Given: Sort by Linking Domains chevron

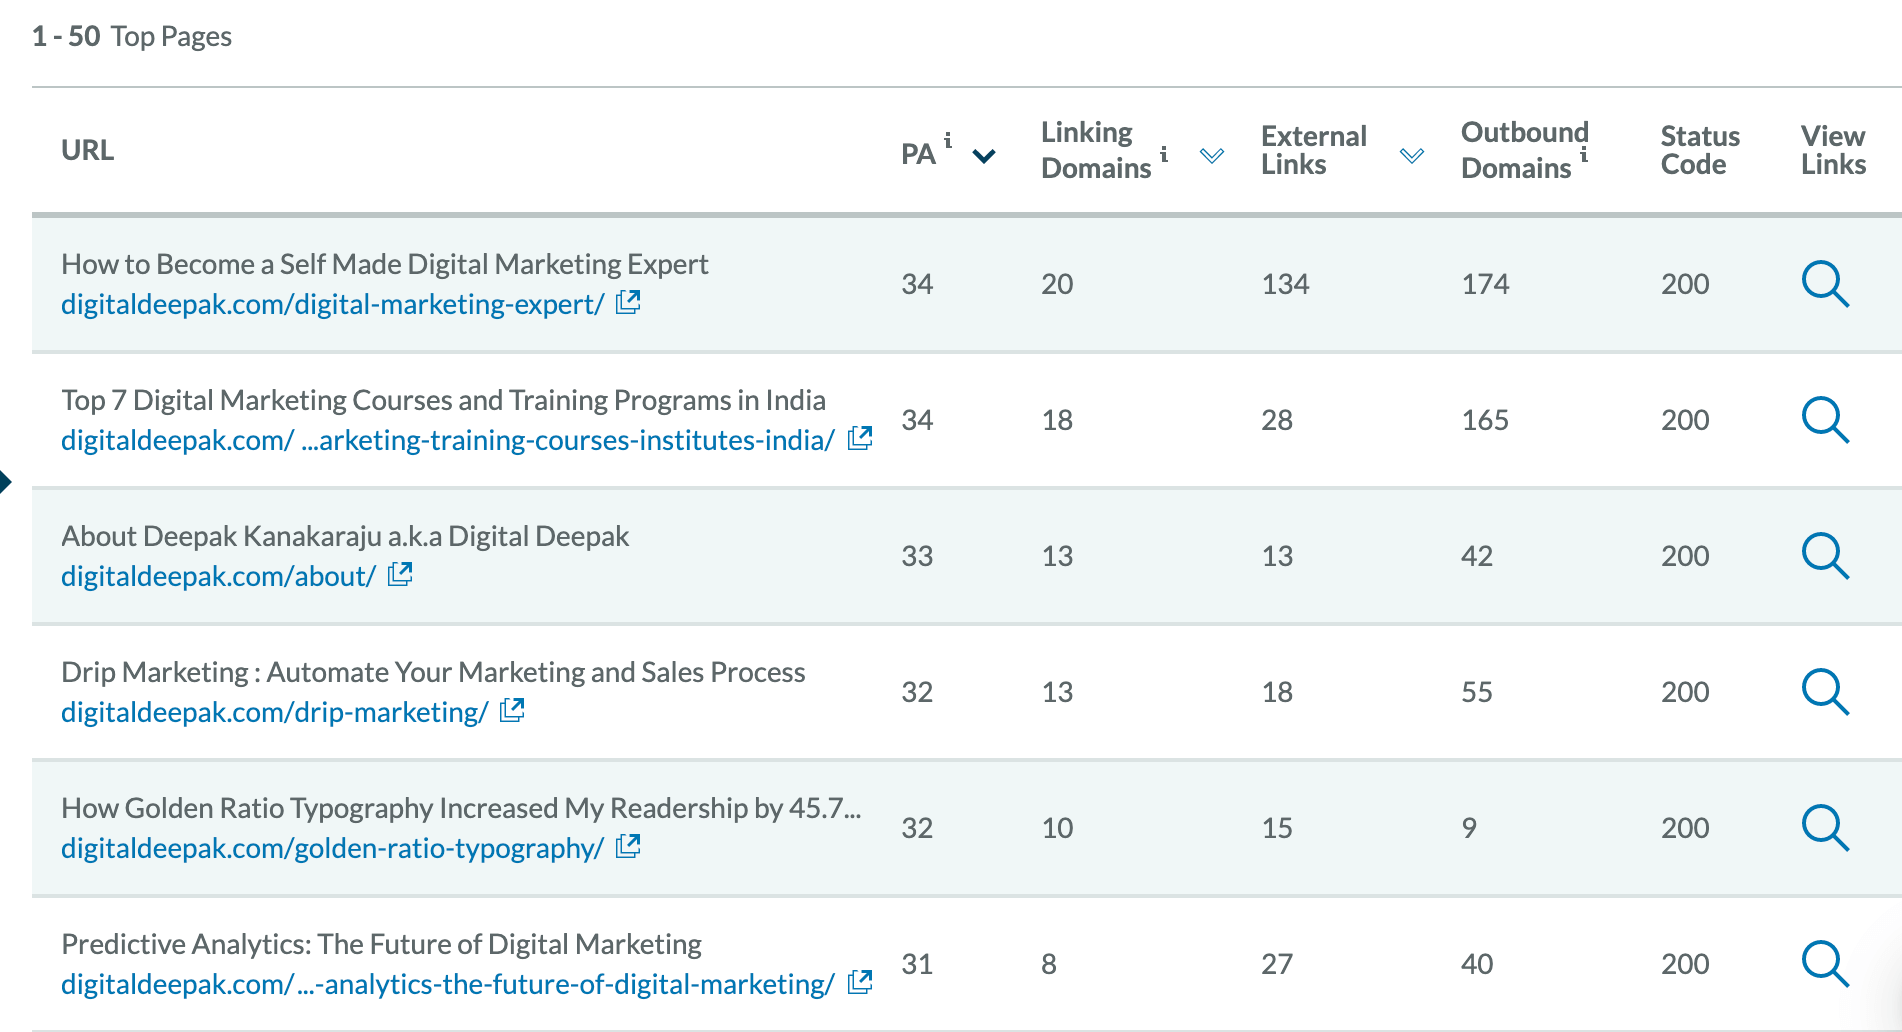Looking at the screenshot, I should pos(1212,156).
